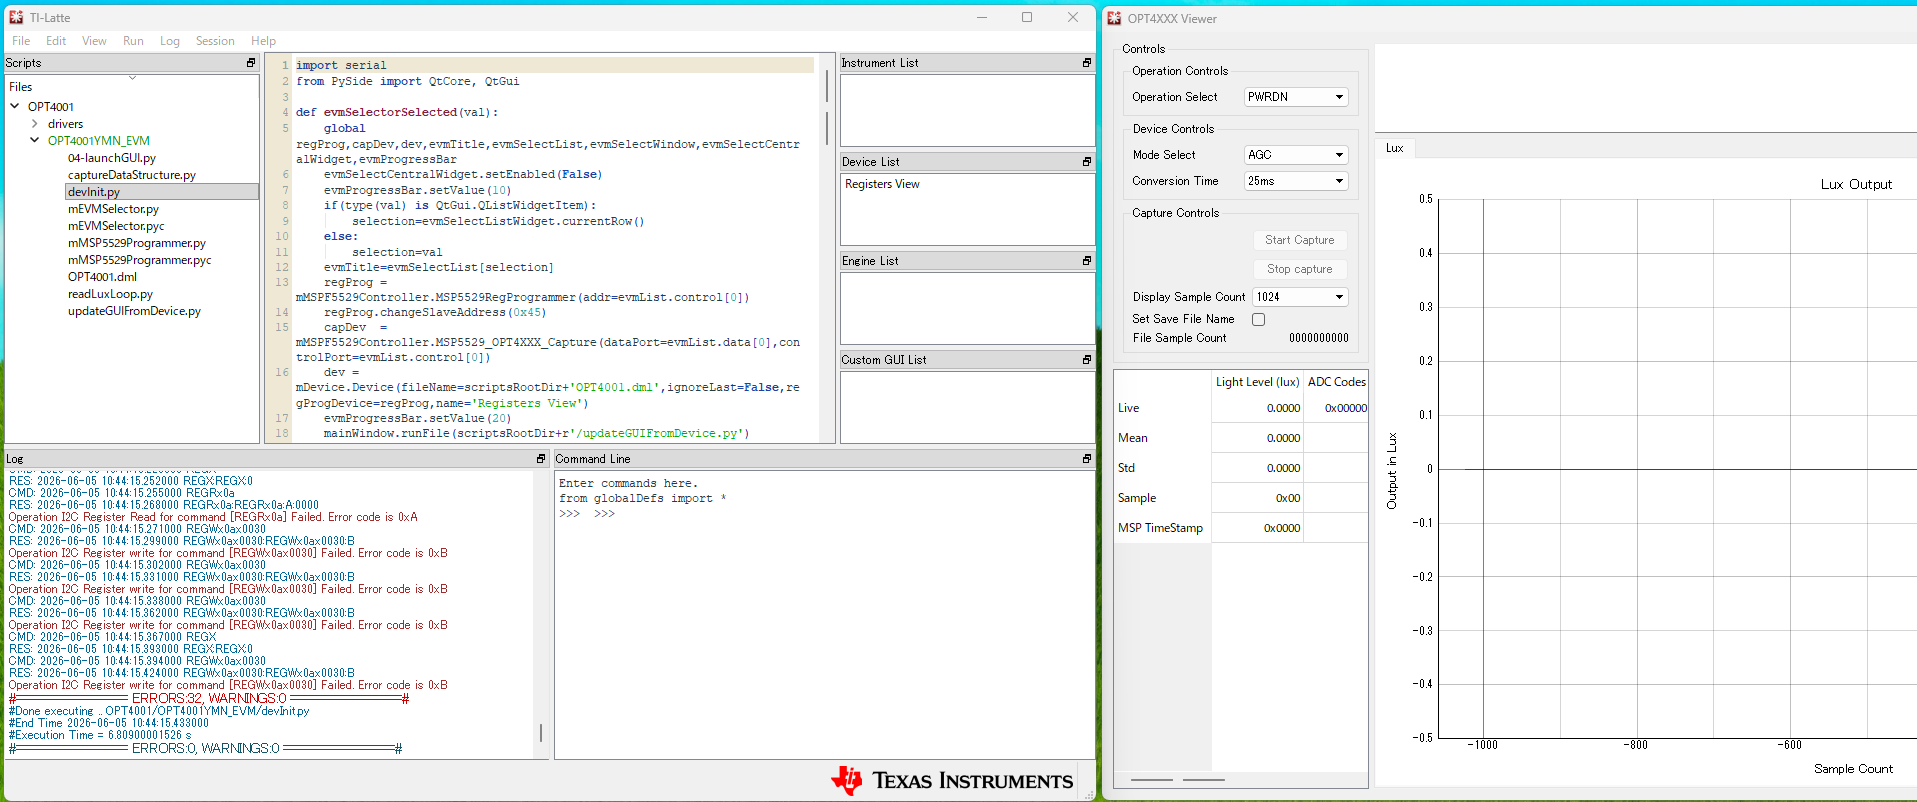This screenshot has height=802, width=1917.
Task: Float the Command Line panel
Action: pos(1087,459)
